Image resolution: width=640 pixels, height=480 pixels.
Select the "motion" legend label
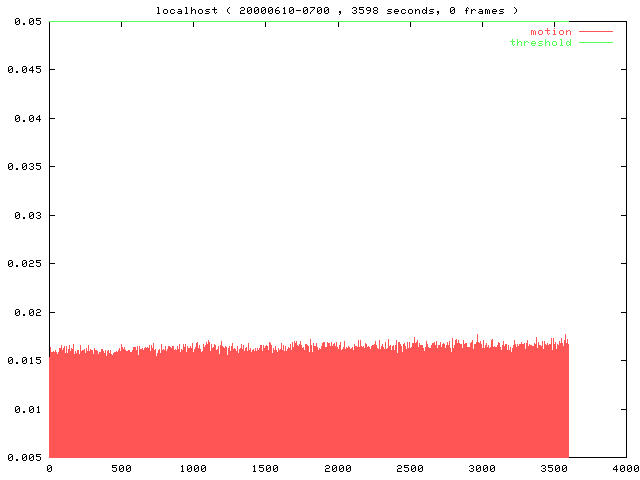[550, 32]
